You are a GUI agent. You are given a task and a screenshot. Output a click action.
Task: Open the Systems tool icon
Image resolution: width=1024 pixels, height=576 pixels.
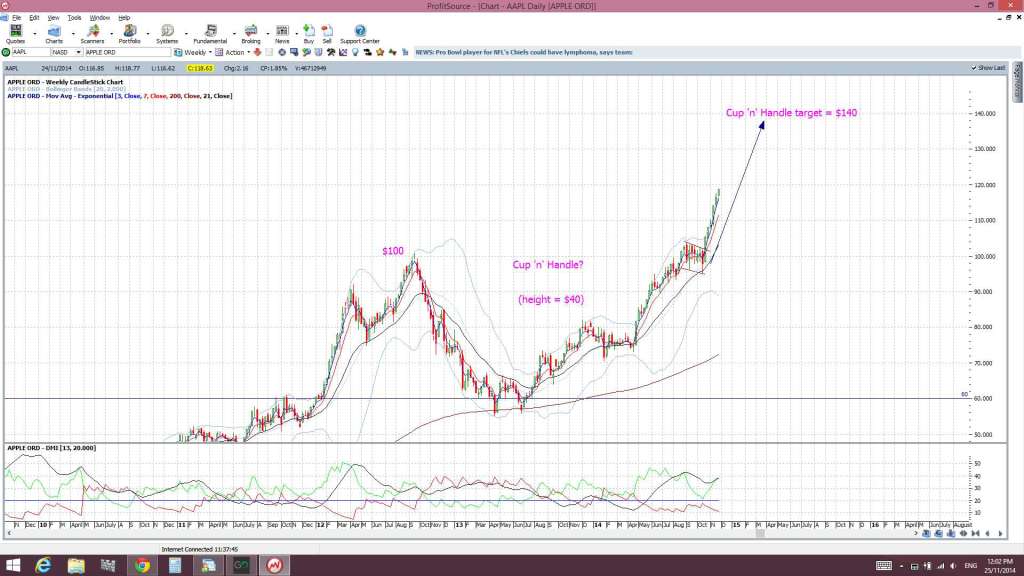167,31
